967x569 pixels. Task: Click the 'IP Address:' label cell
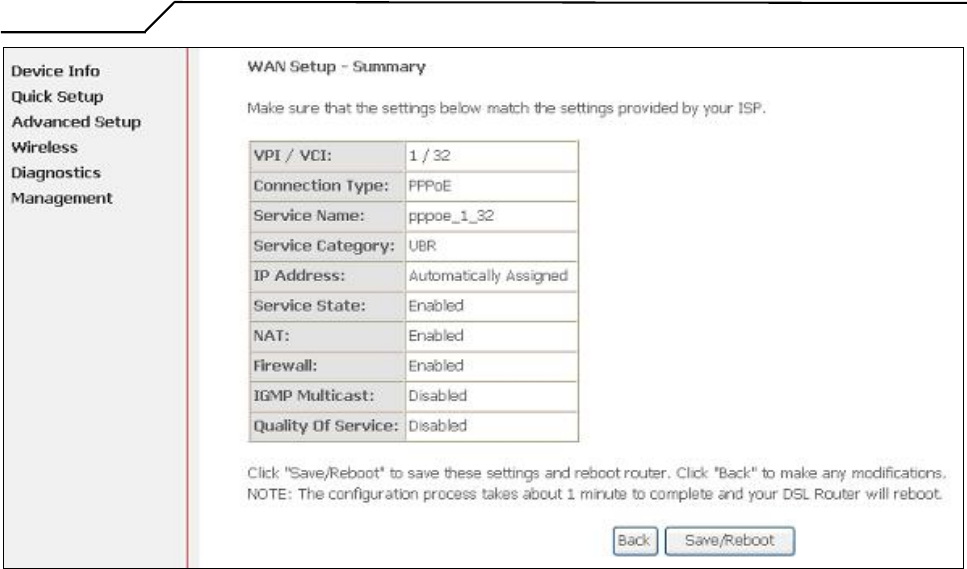click(x=327, y=276)
